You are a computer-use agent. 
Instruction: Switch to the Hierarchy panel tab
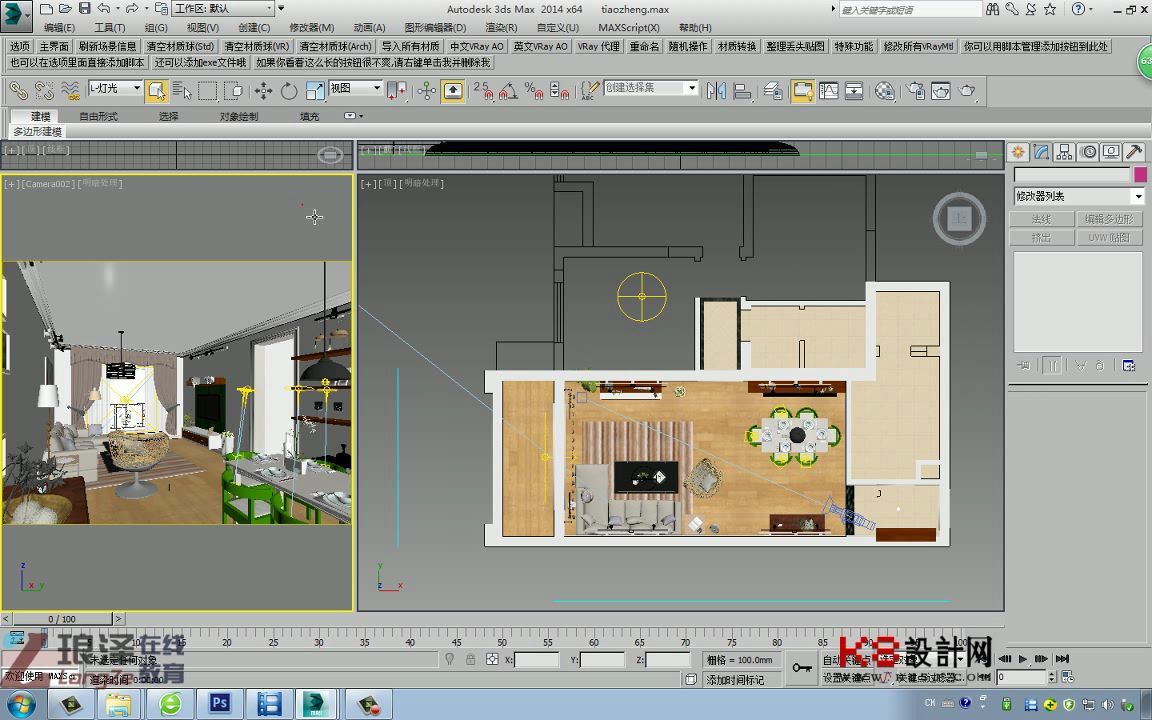coord(1064,152)
